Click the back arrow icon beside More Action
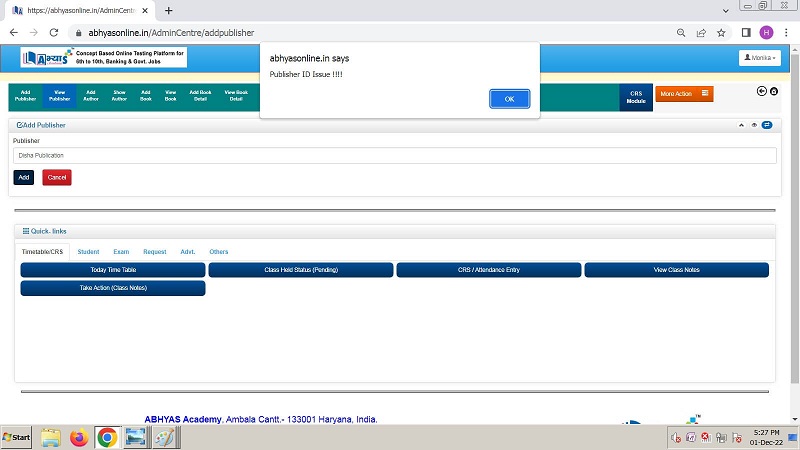The height and width of the screenshot is (450, 800). coord(761,91)
